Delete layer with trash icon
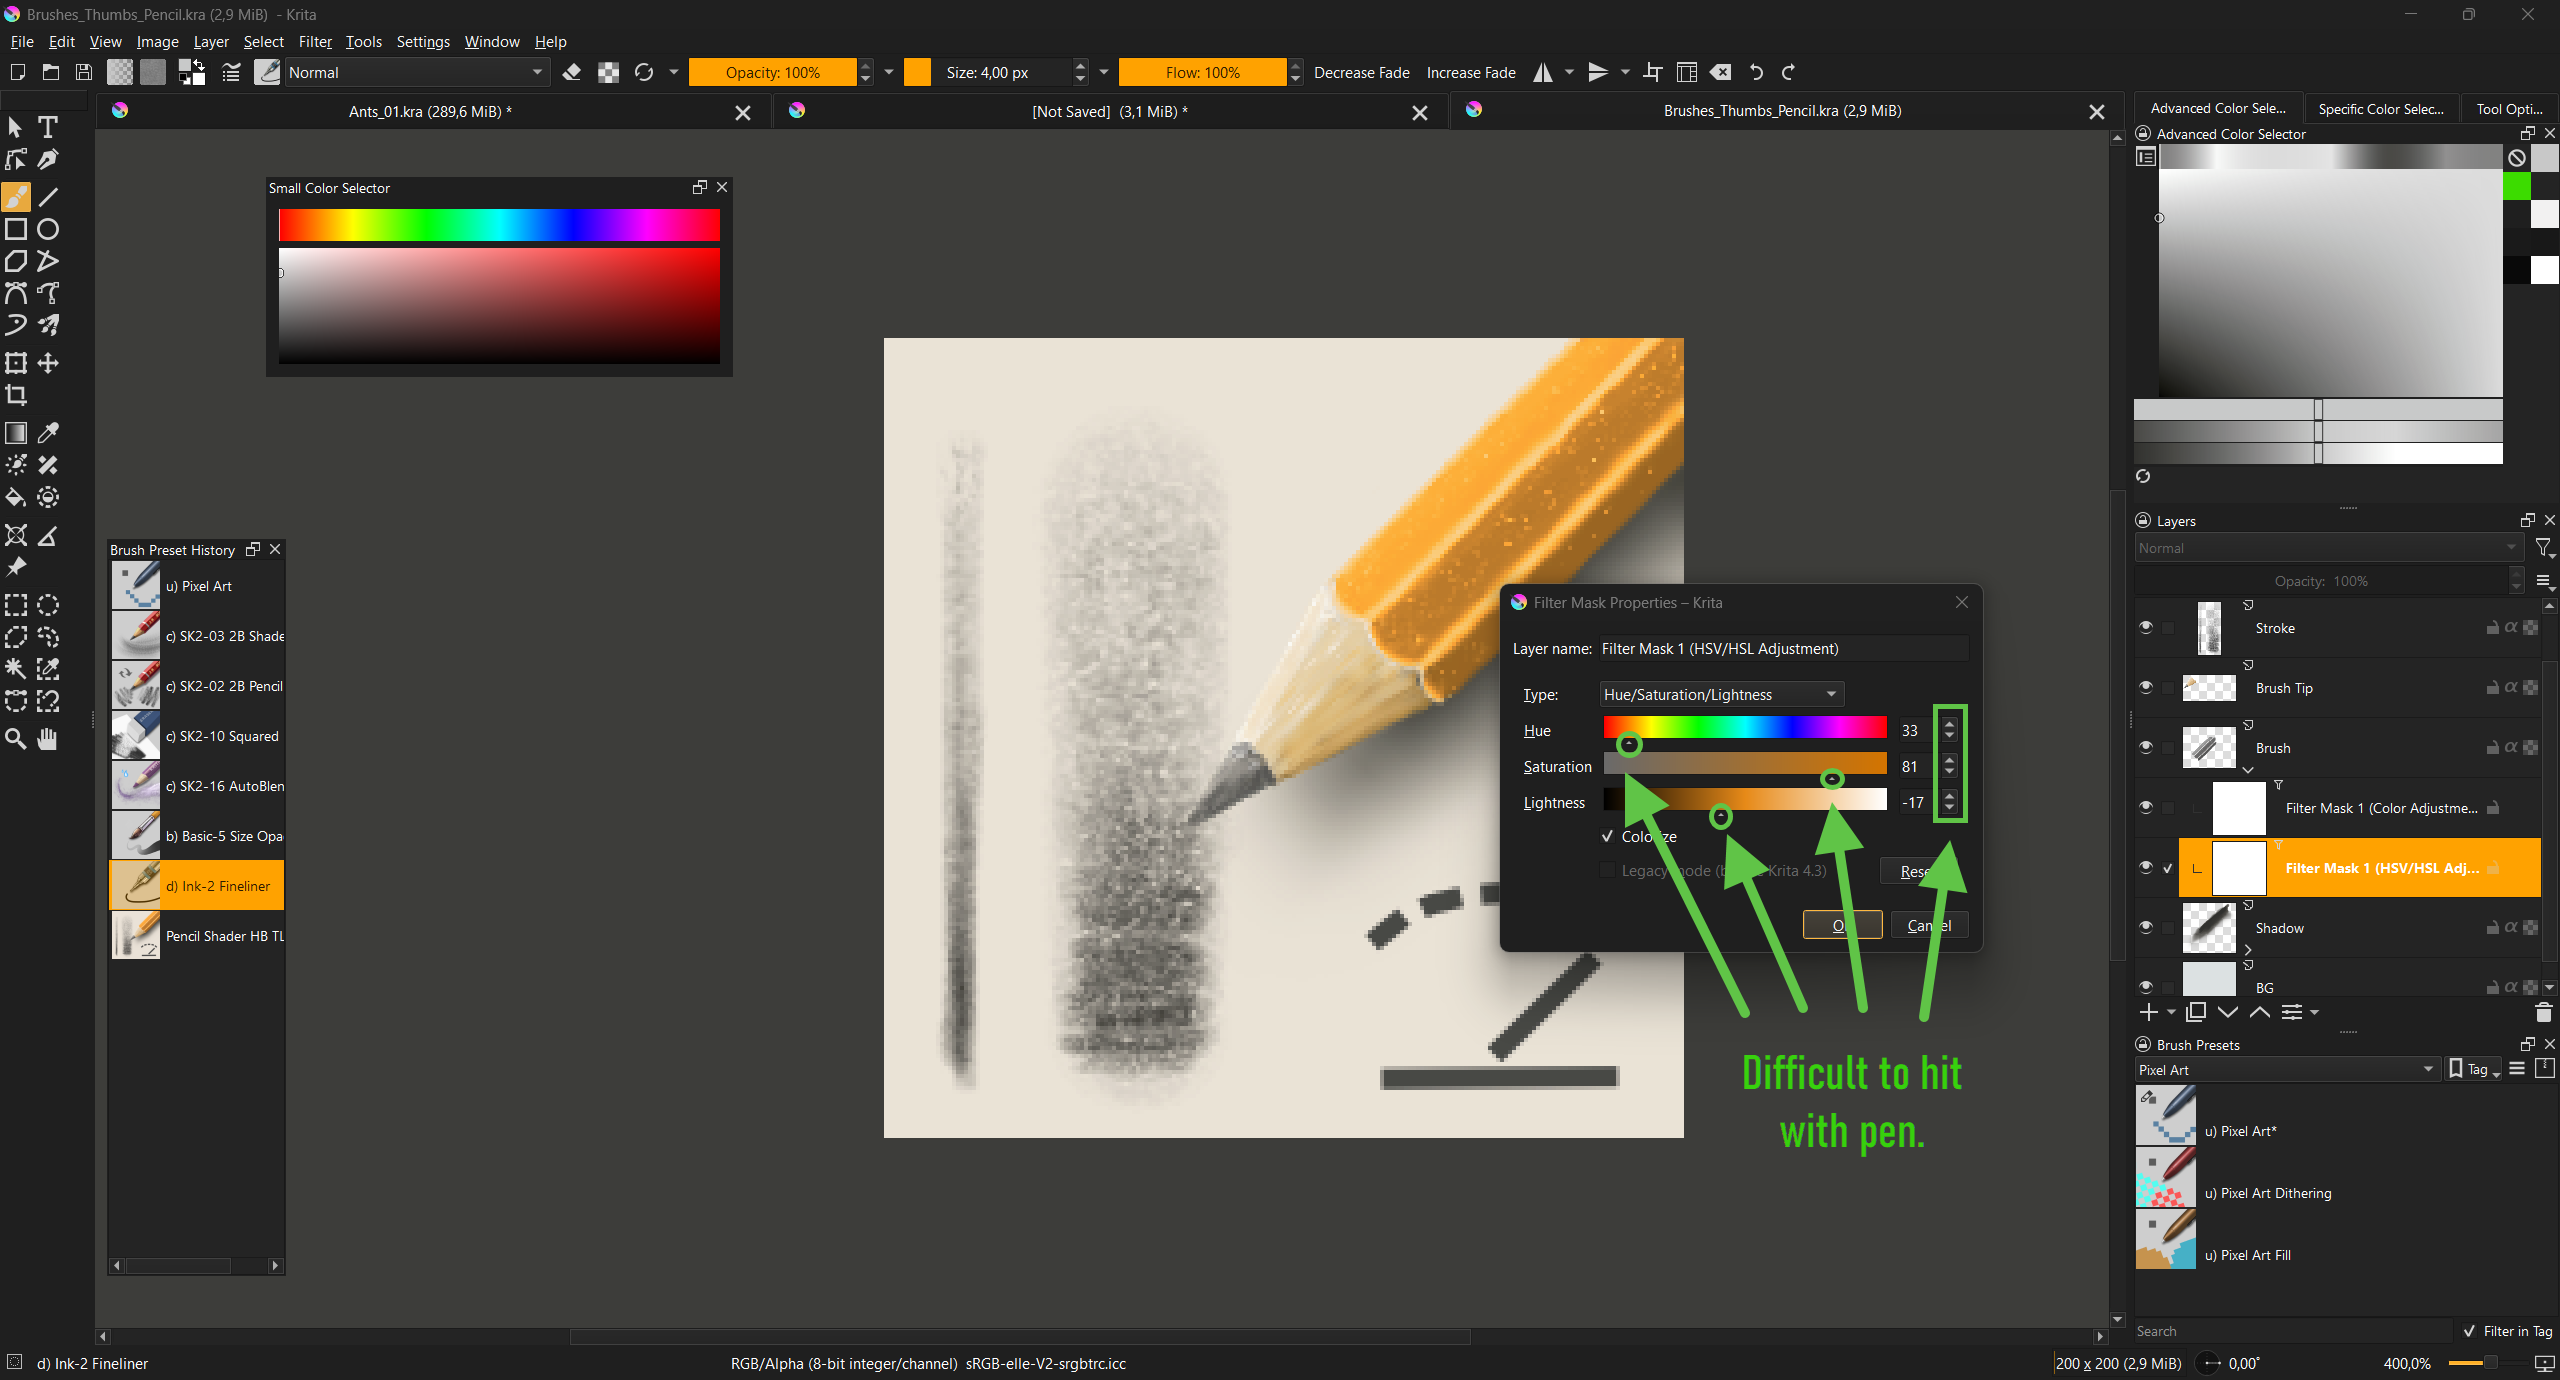Image resolution: width=2560 pixels, height=1380 pixels. pos(2543,1013)
